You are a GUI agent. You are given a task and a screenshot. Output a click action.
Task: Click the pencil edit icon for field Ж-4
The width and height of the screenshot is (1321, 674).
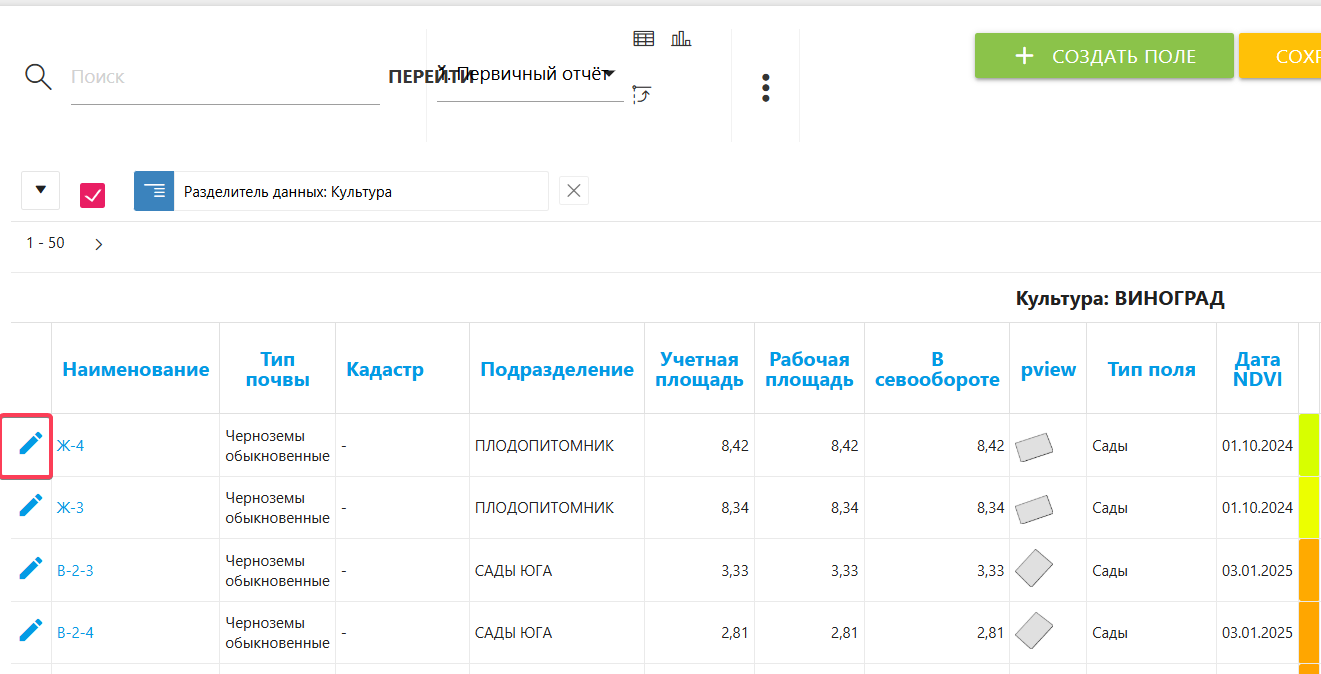[31, 443]
